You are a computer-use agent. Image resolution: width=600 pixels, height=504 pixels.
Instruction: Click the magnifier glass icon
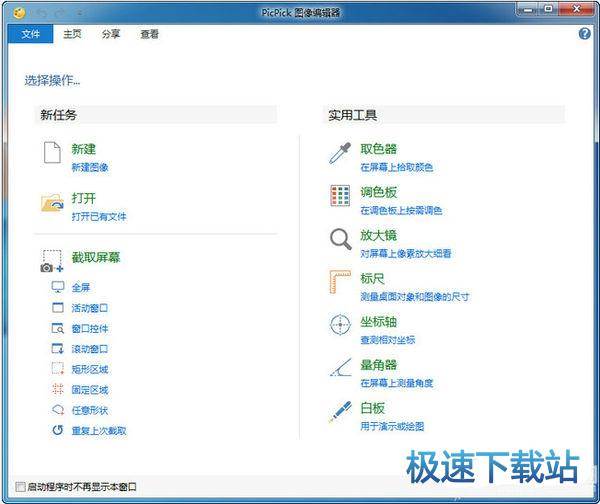(340, 239)
